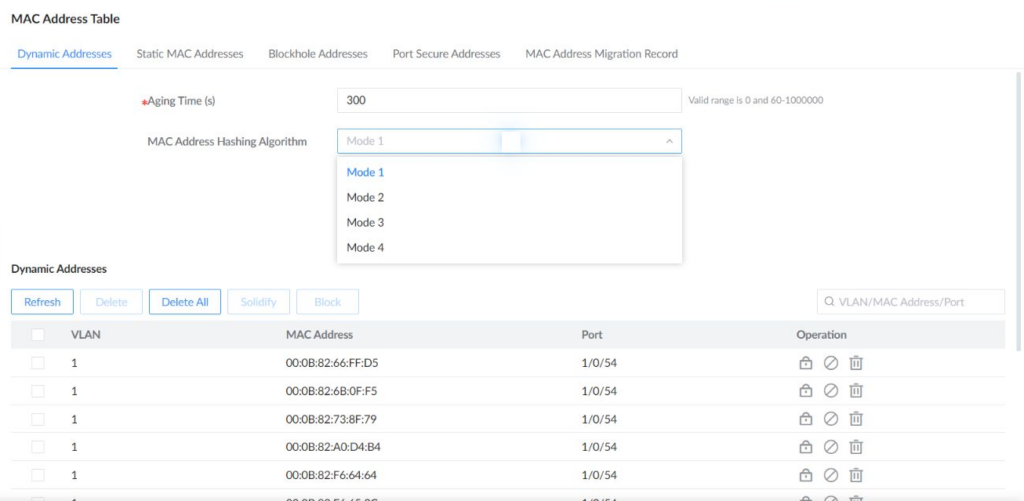Click the Operation column header
Viewport: 1024px width, 501px height.
click(x=822, y=334)
